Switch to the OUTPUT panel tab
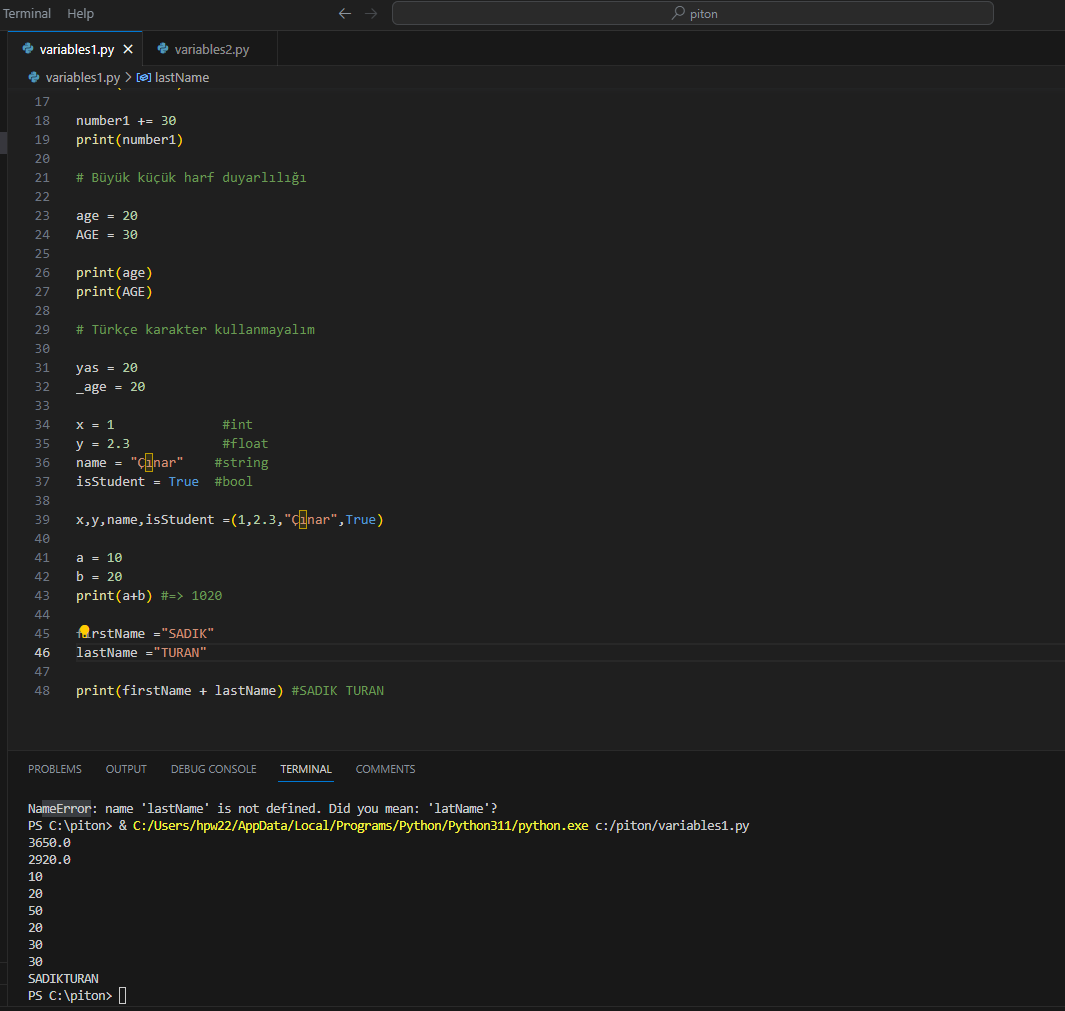Viewport: 1065px width, 1011px height. pos(126,769)
